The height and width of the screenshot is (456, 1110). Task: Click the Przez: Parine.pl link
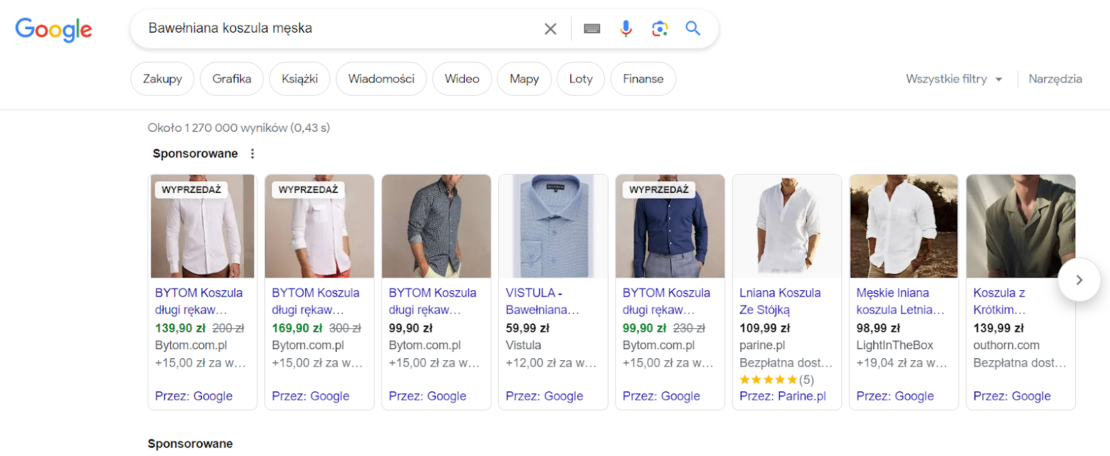(x=782, y=397)
